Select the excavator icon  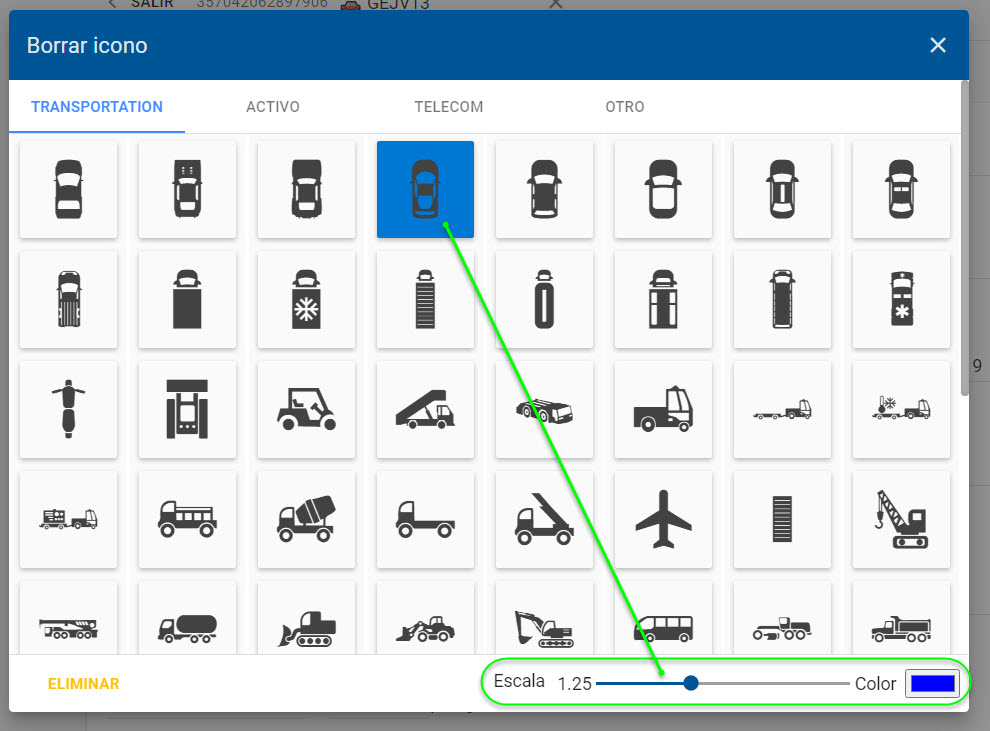544,627
